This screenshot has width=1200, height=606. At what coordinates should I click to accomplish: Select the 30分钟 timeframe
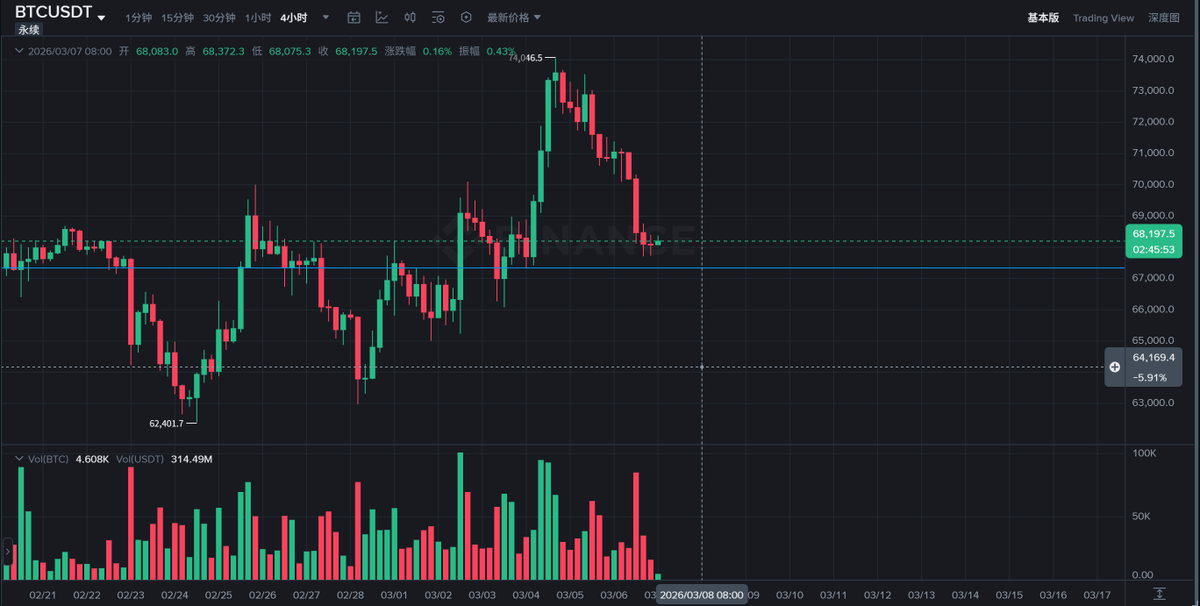point(219,18)
